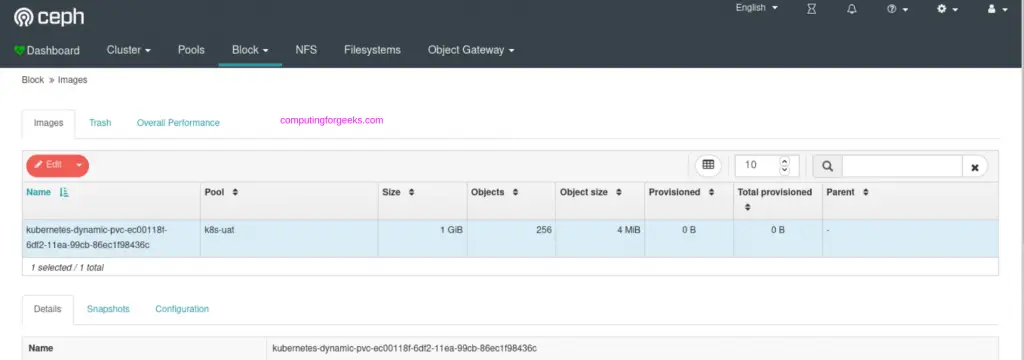Open the English language dropdown
Screen dimensions: 1024x360
point(756,8)
